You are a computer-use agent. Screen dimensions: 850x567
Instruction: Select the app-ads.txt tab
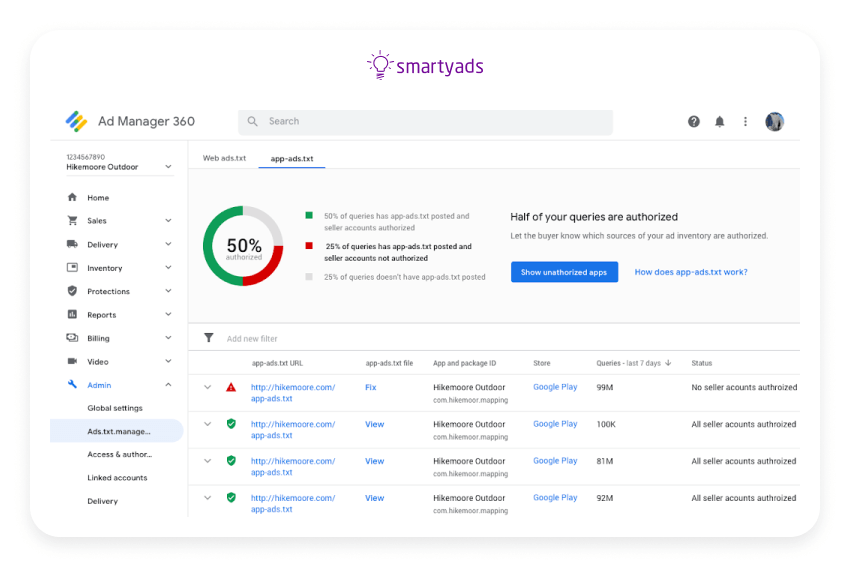pos(292,159)
